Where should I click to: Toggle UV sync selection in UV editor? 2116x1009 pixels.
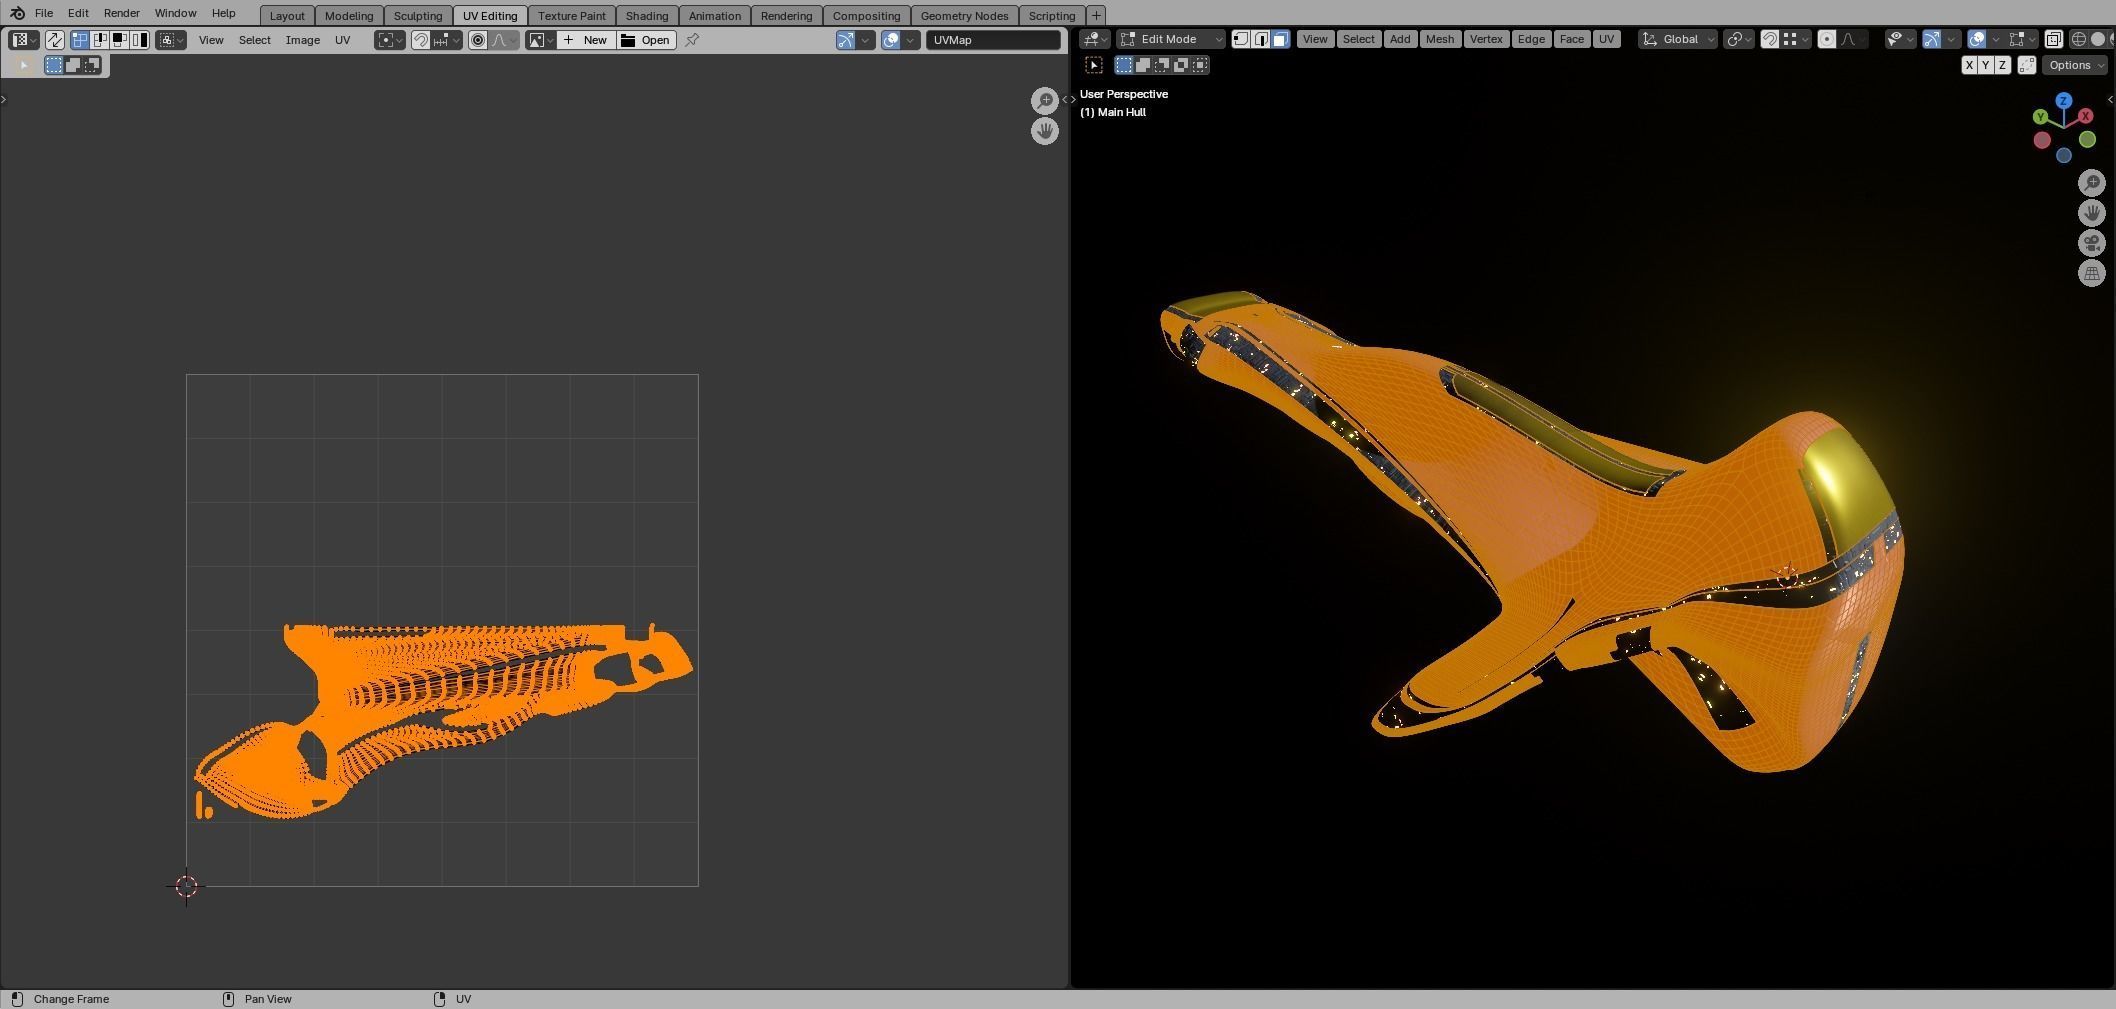point(55,40)
